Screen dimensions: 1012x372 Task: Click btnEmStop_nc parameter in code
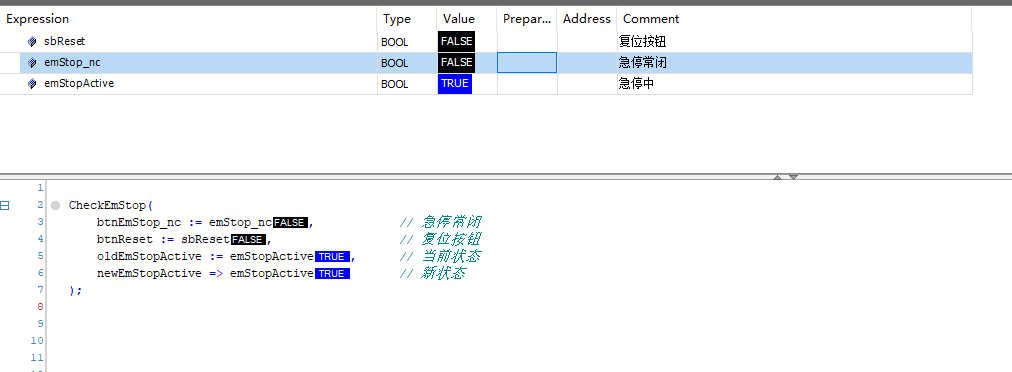(x=139, y=222)
